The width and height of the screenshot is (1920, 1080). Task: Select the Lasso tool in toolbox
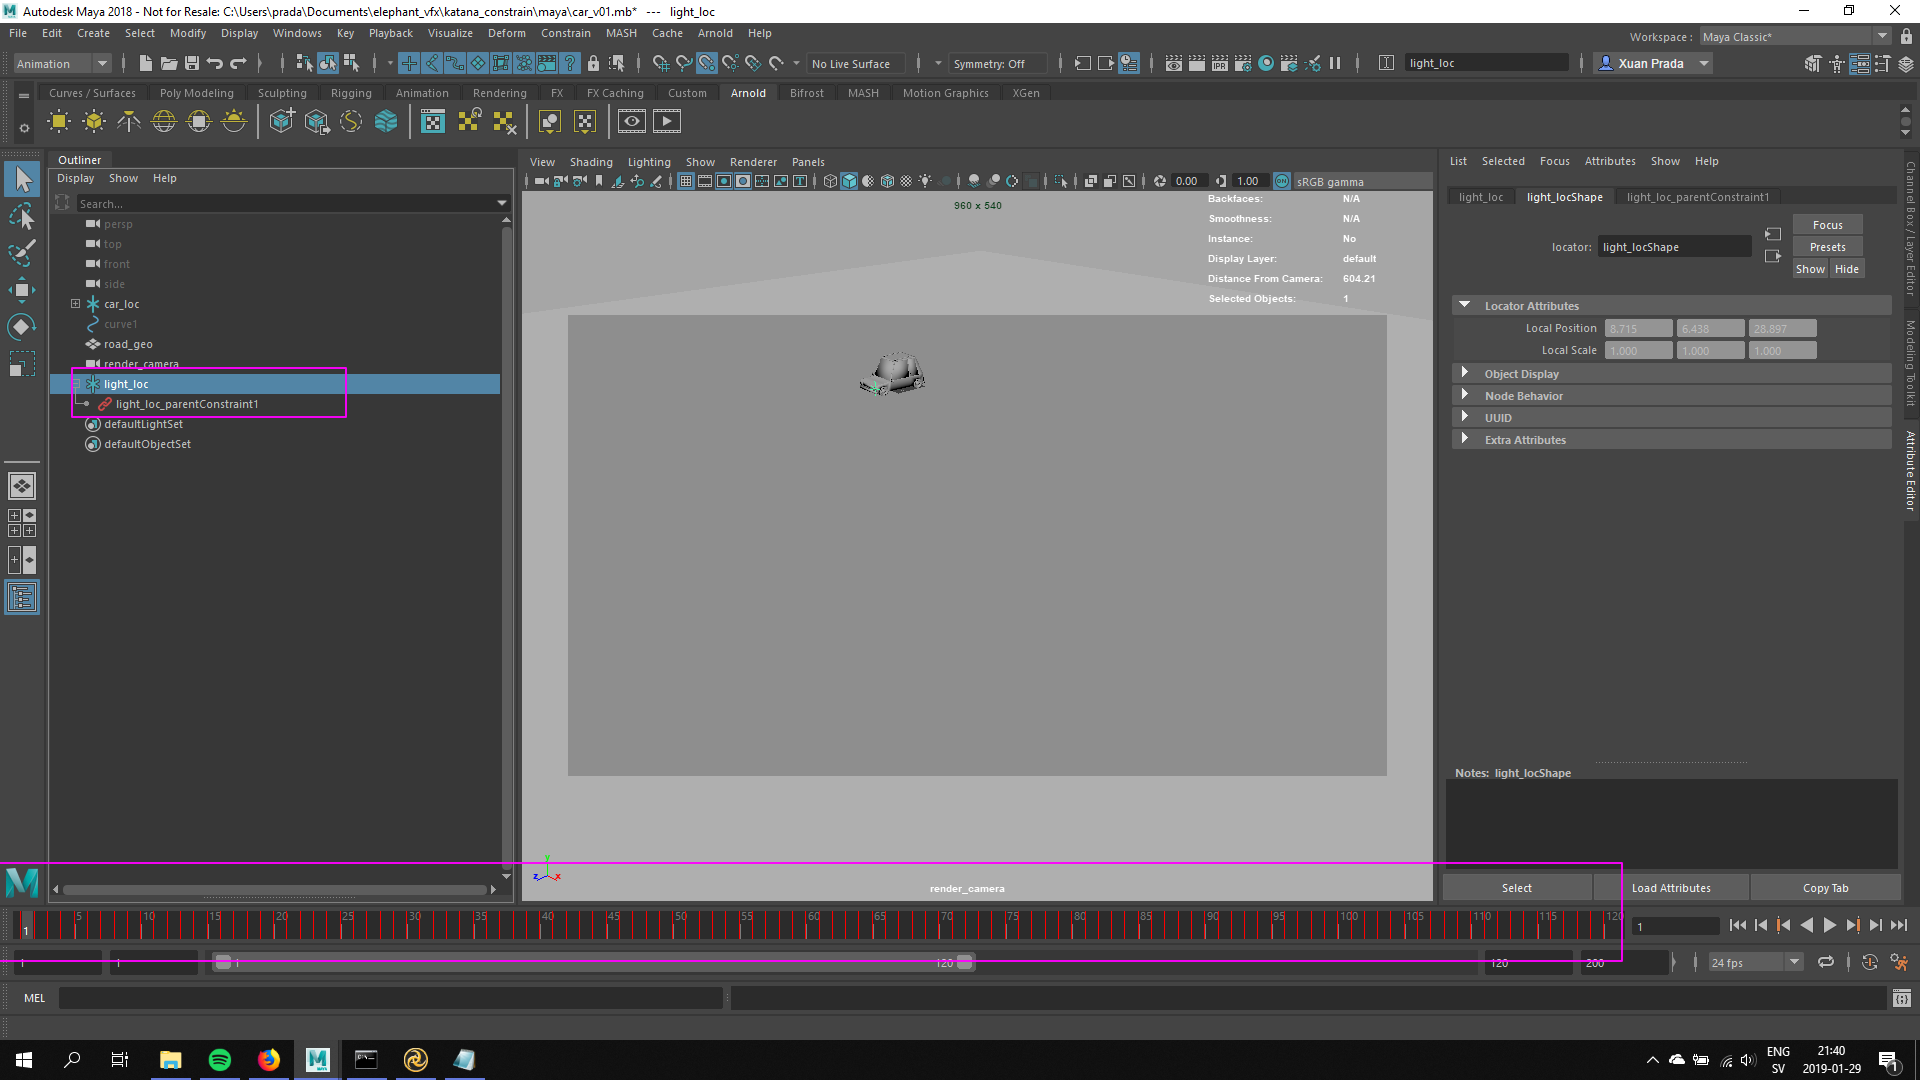22,216
